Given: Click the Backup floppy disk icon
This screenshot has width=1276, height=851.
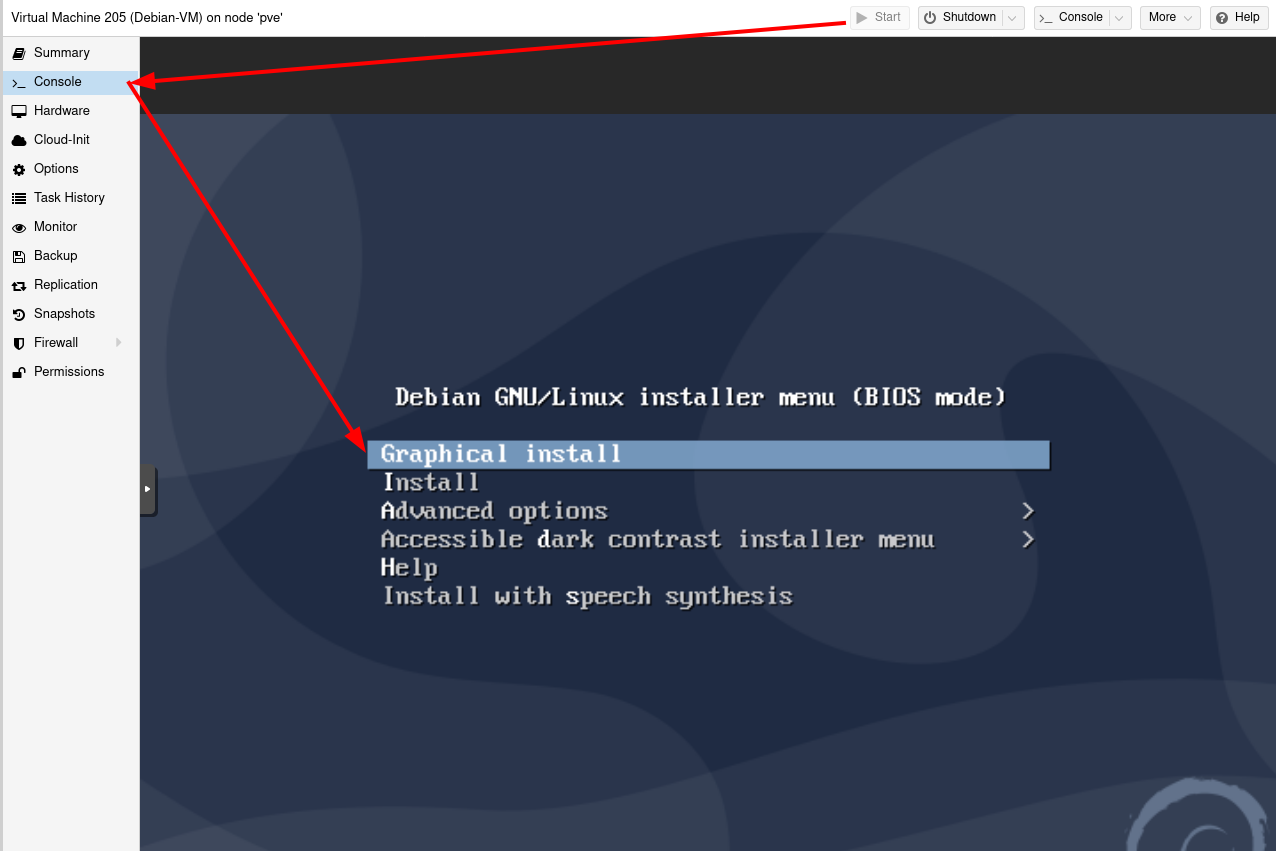Looking at the screenshot, I should pyautogui.click(x=18, y=256).
